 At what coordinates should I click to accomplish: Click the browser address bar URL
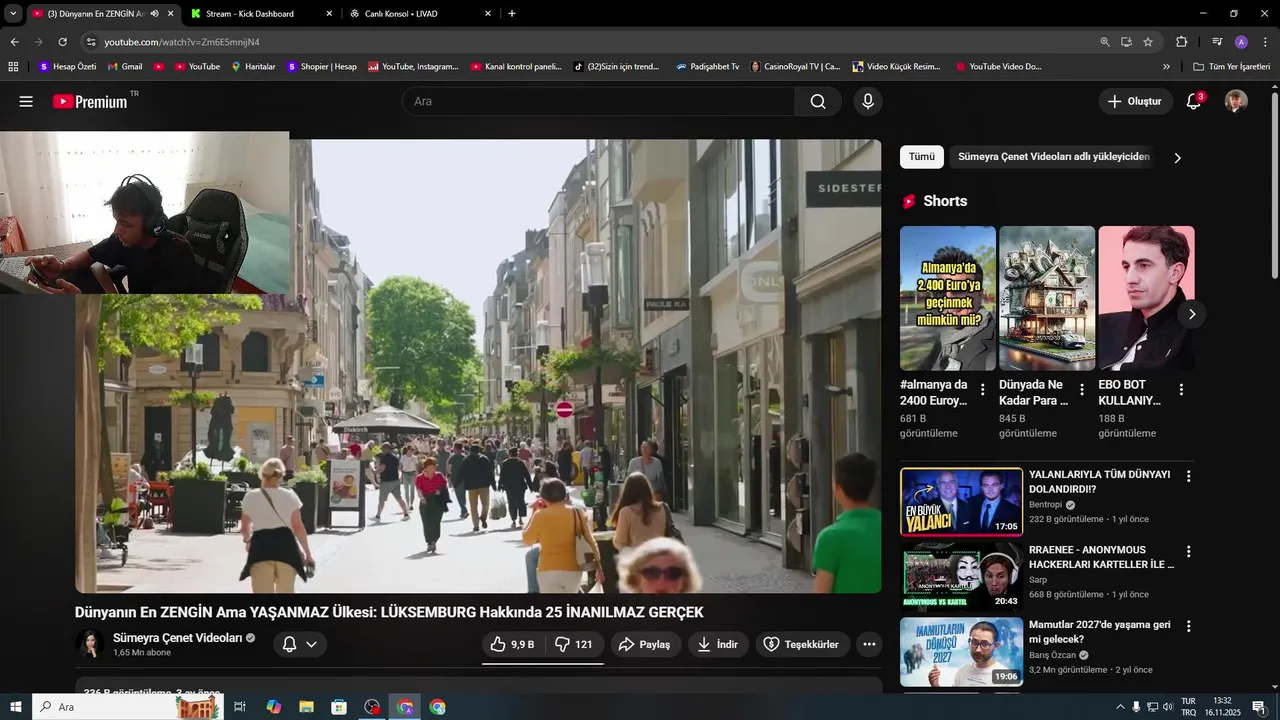pyautogui.click(x=182, y=42)
